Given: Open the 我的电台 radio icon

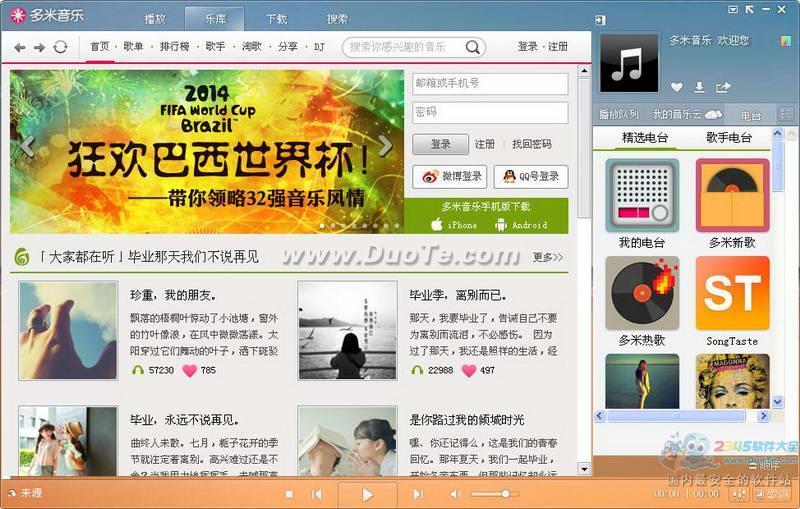Looking at the screenshot, I should [642, 195].
